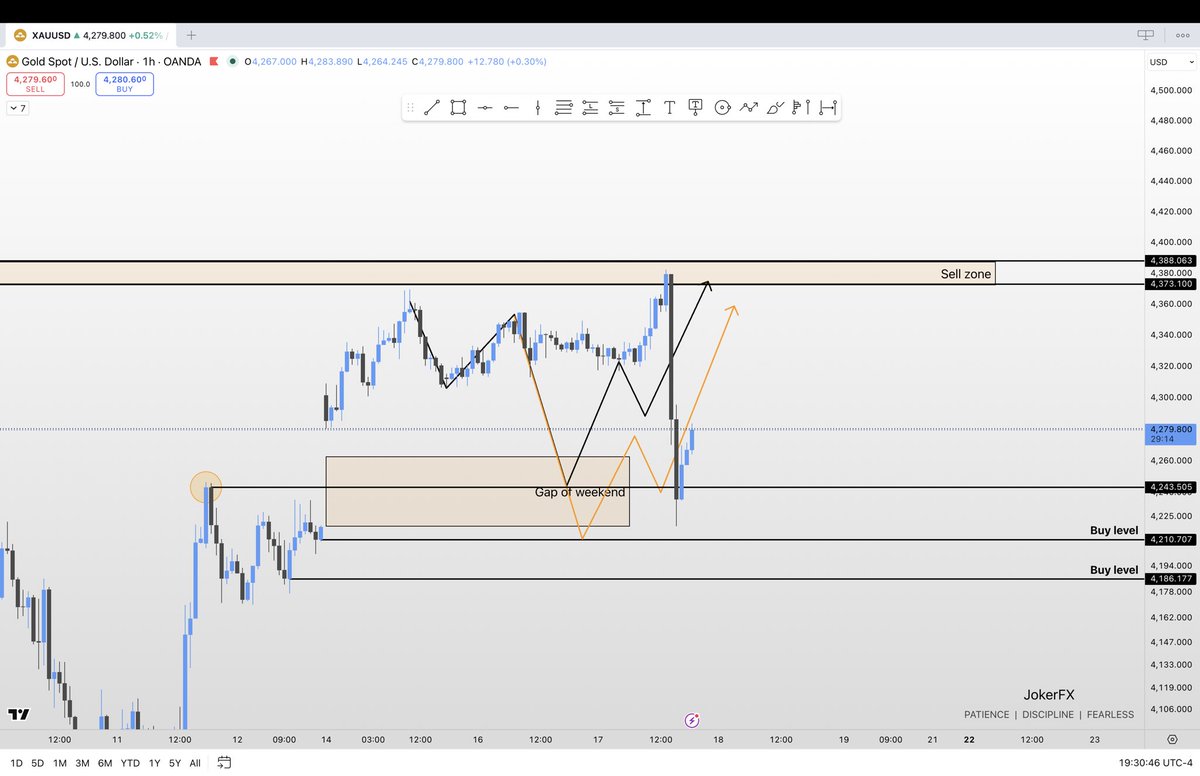Select the Circle drawing tool
This screenshot has width=1200, height=776.
click(722, 107)
